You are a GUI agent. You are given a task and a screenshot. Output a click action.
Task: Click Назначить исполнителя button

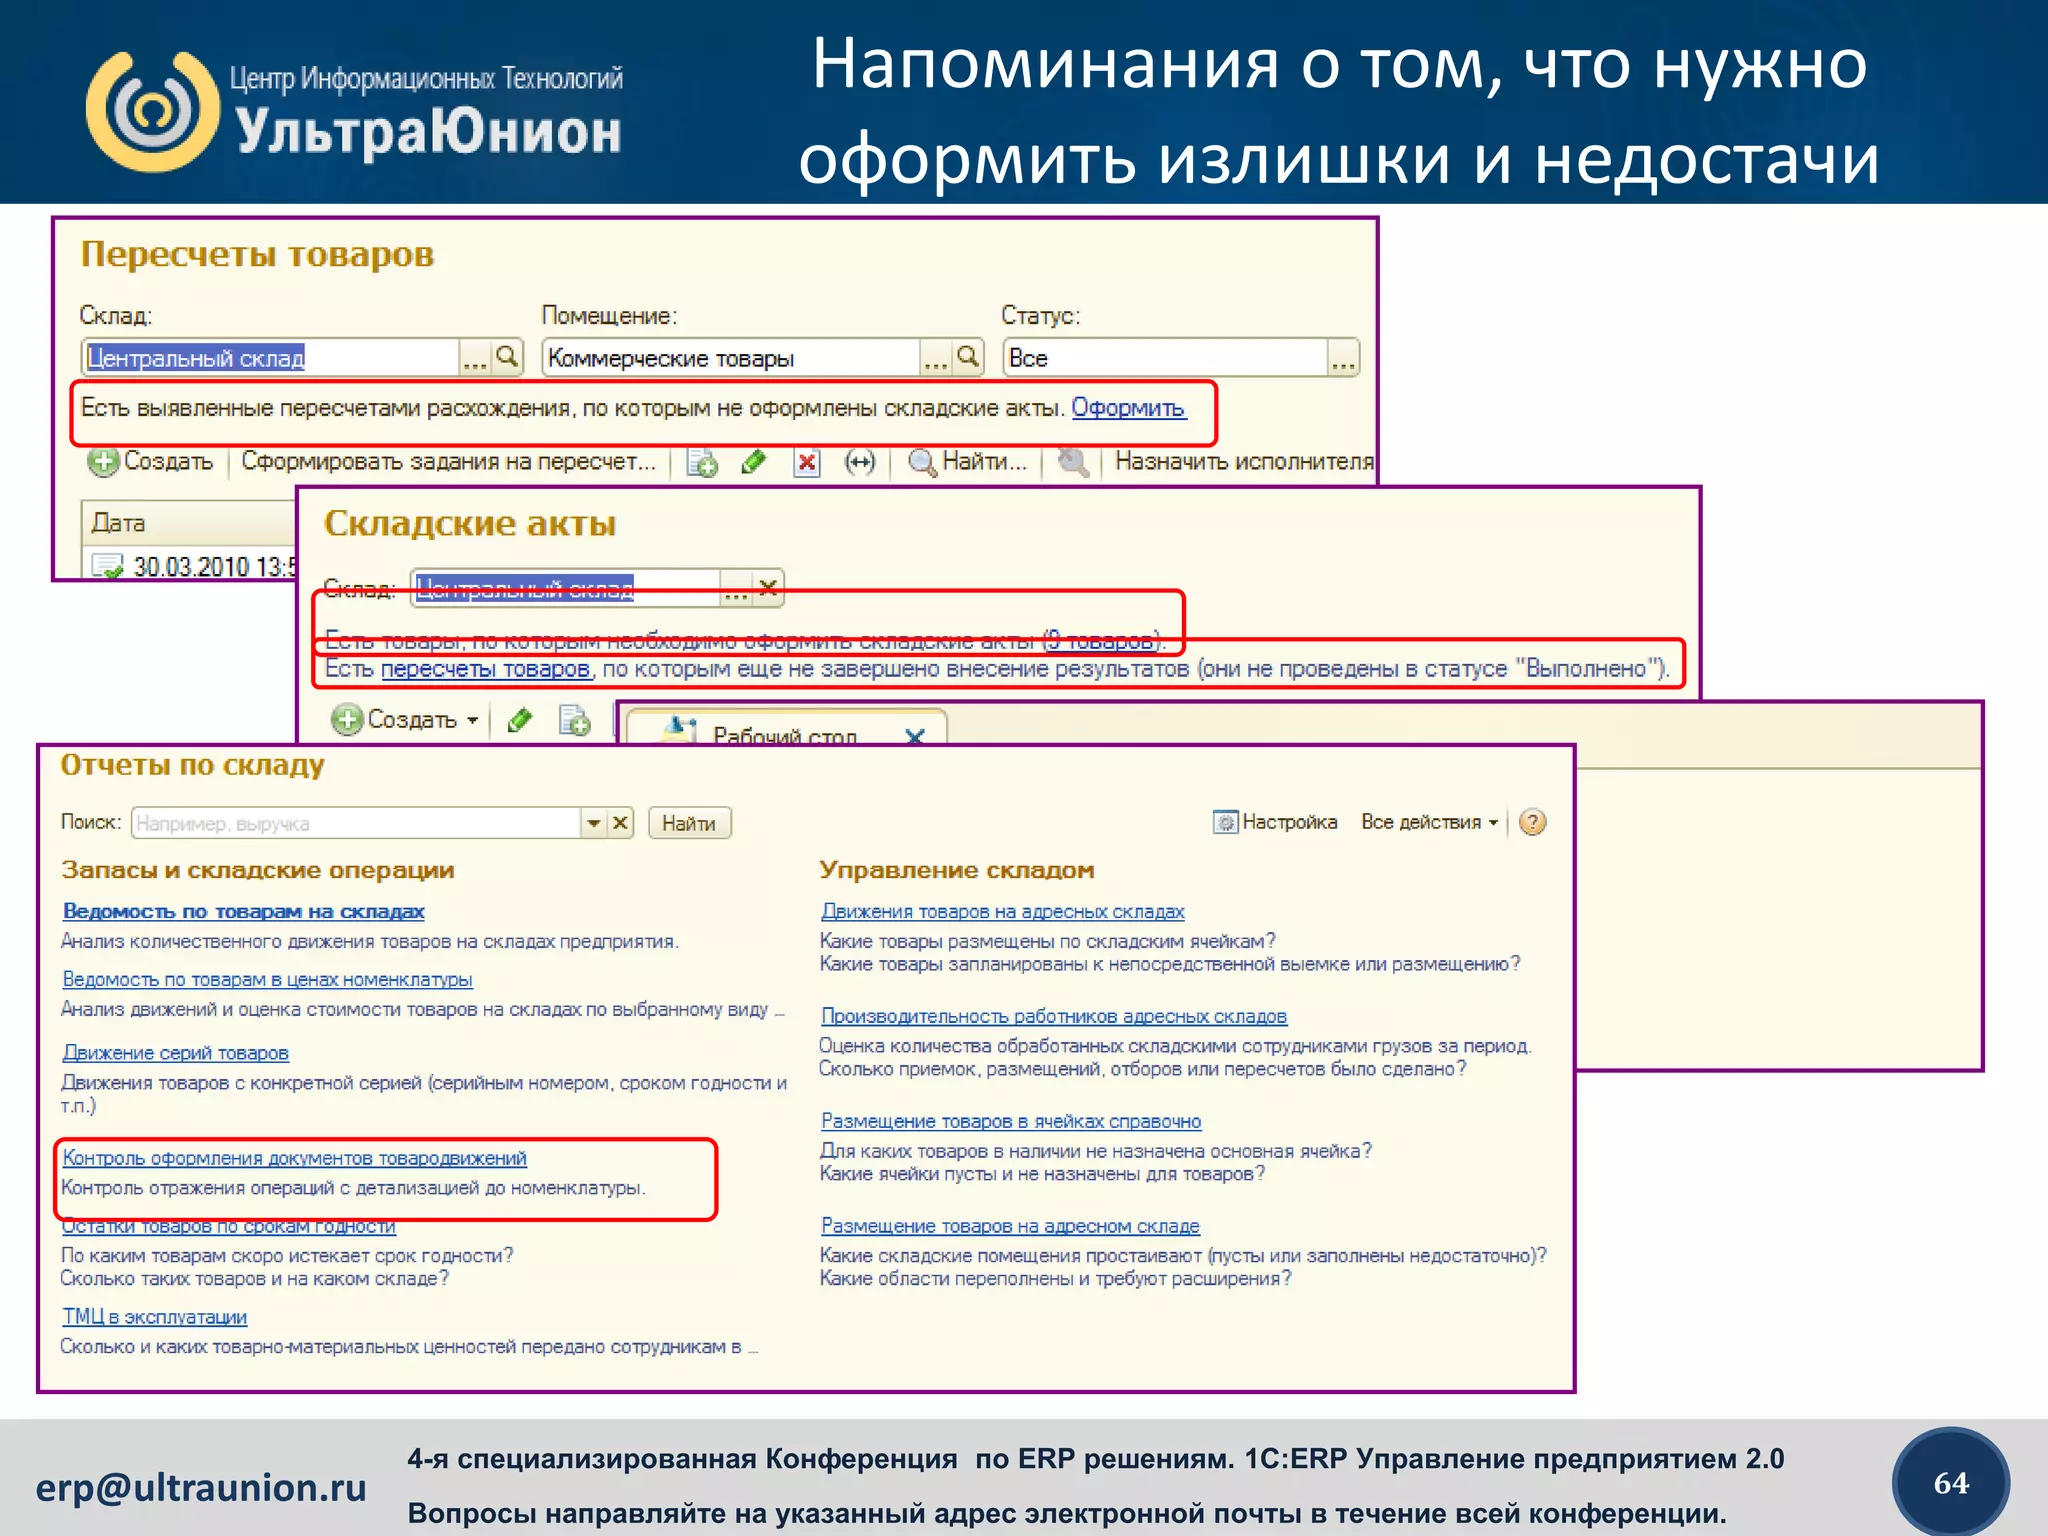click(x=1244, y=462)
